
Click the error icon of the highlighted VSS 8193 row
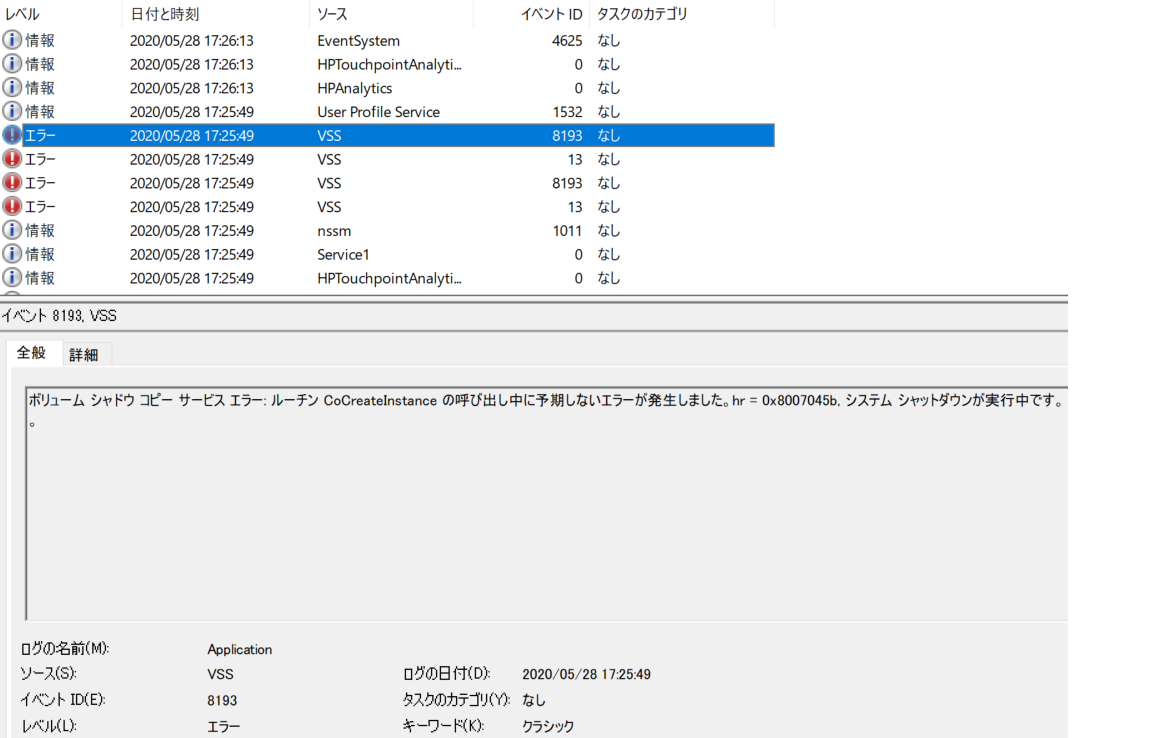click(x=12, y=135)
